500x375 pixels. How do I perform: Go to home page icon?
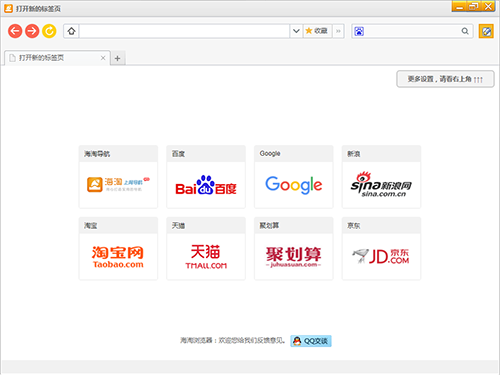(71, 31)
